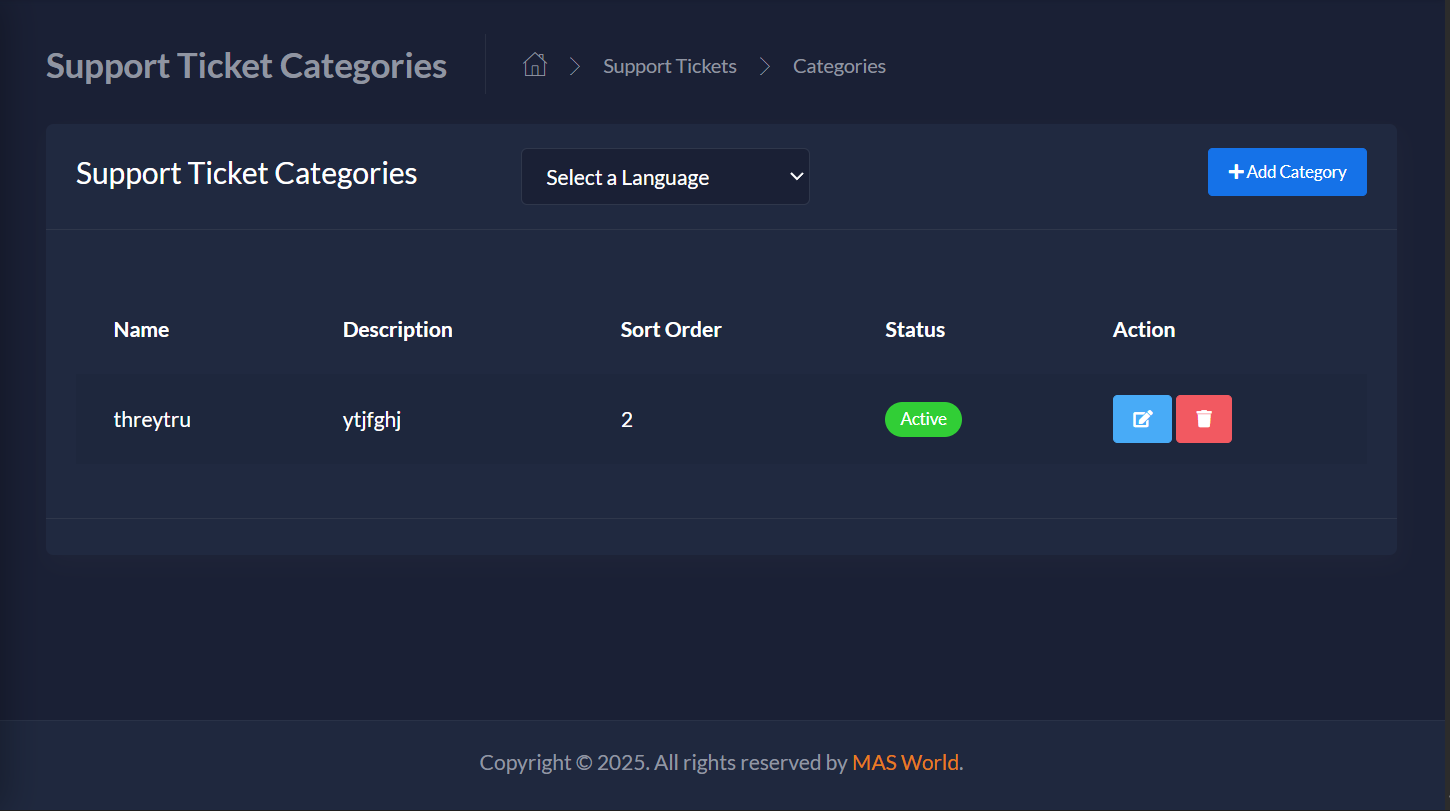The height and width of the screenshot is (811, 1450).
Task: Click the plus icon on Add Category
Action: tap(1238, 171)
